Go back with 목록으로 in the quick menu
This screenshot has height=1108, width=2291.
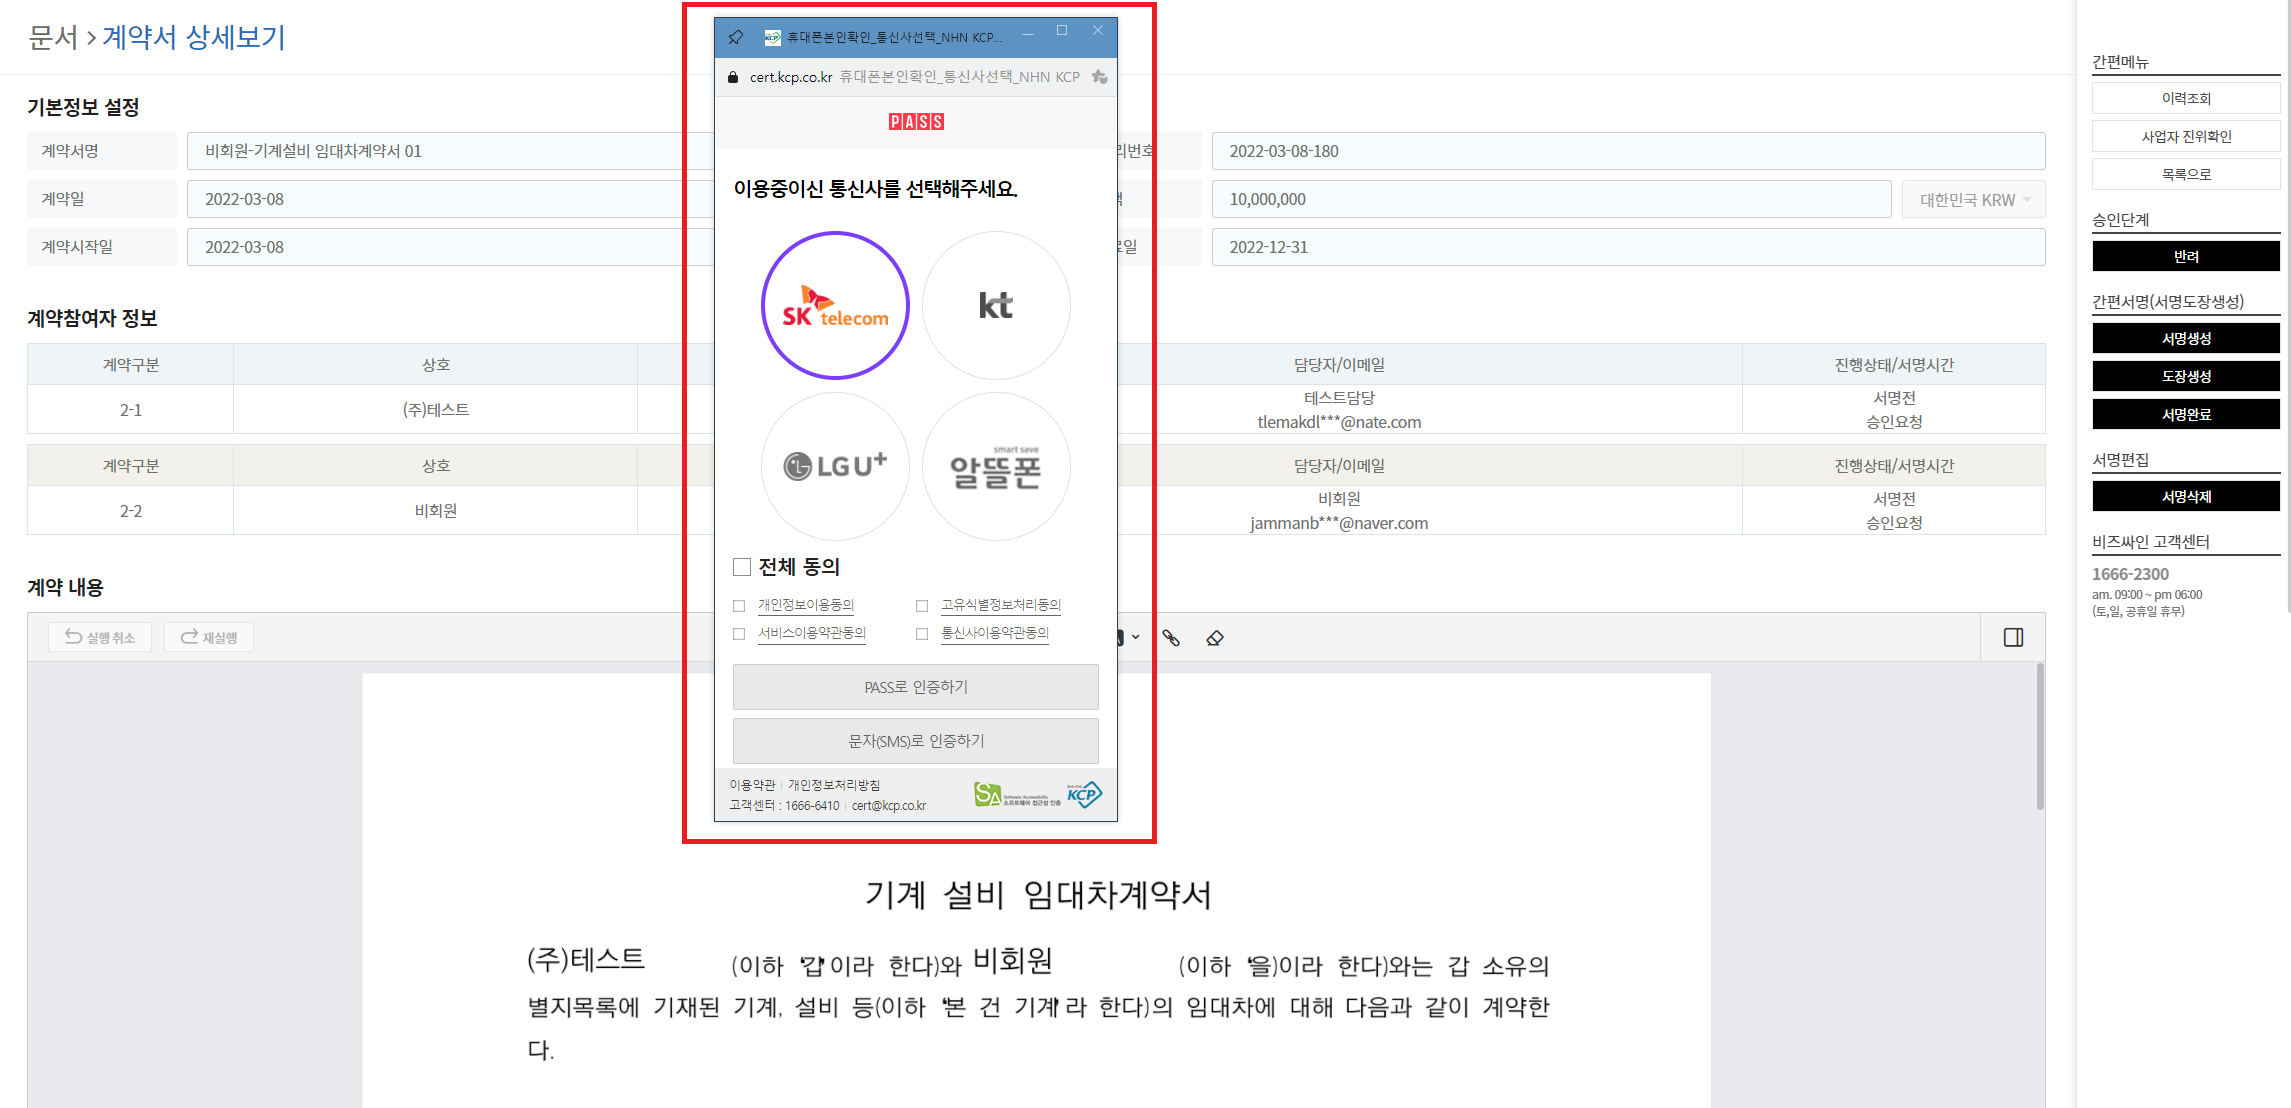coord(2186,174)
